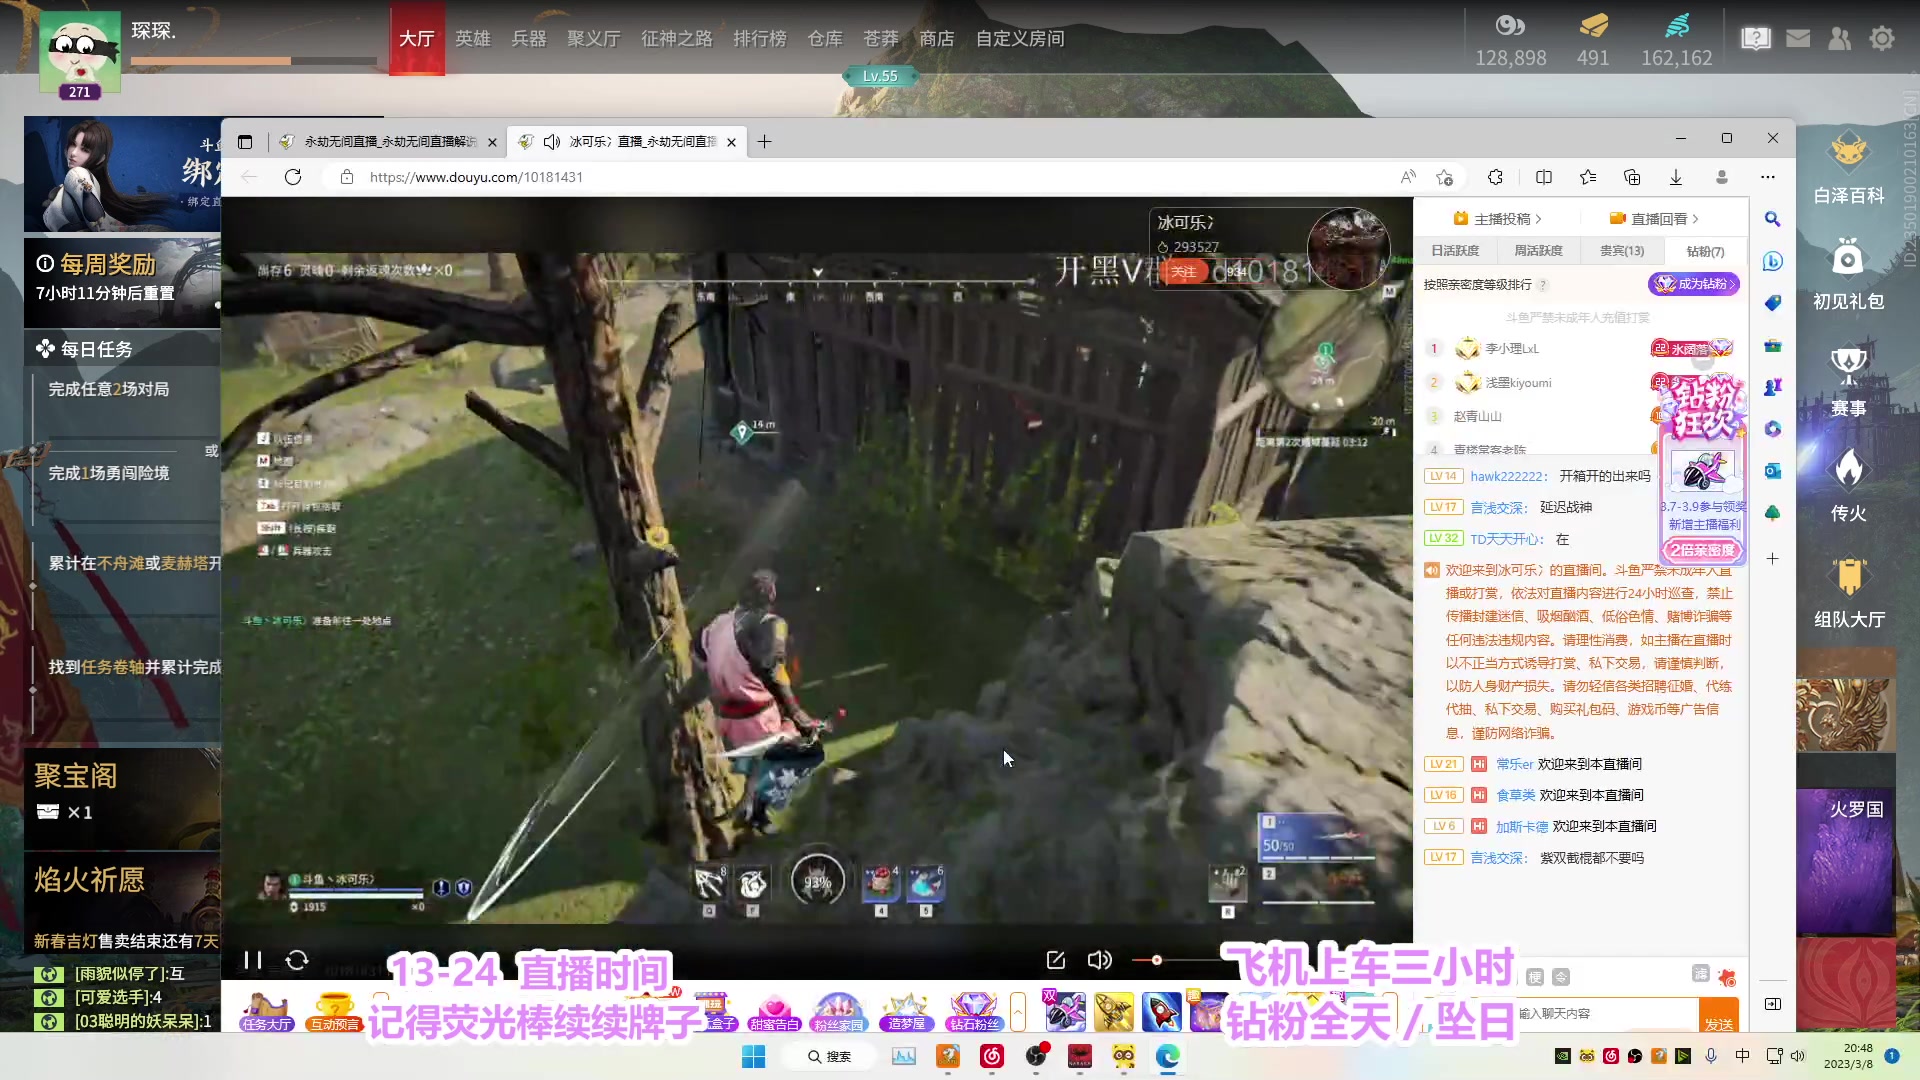1920x1080 pixels.
Task: Open the 钻石粉丝 diamond fan icon
Action: [975, 1012]
